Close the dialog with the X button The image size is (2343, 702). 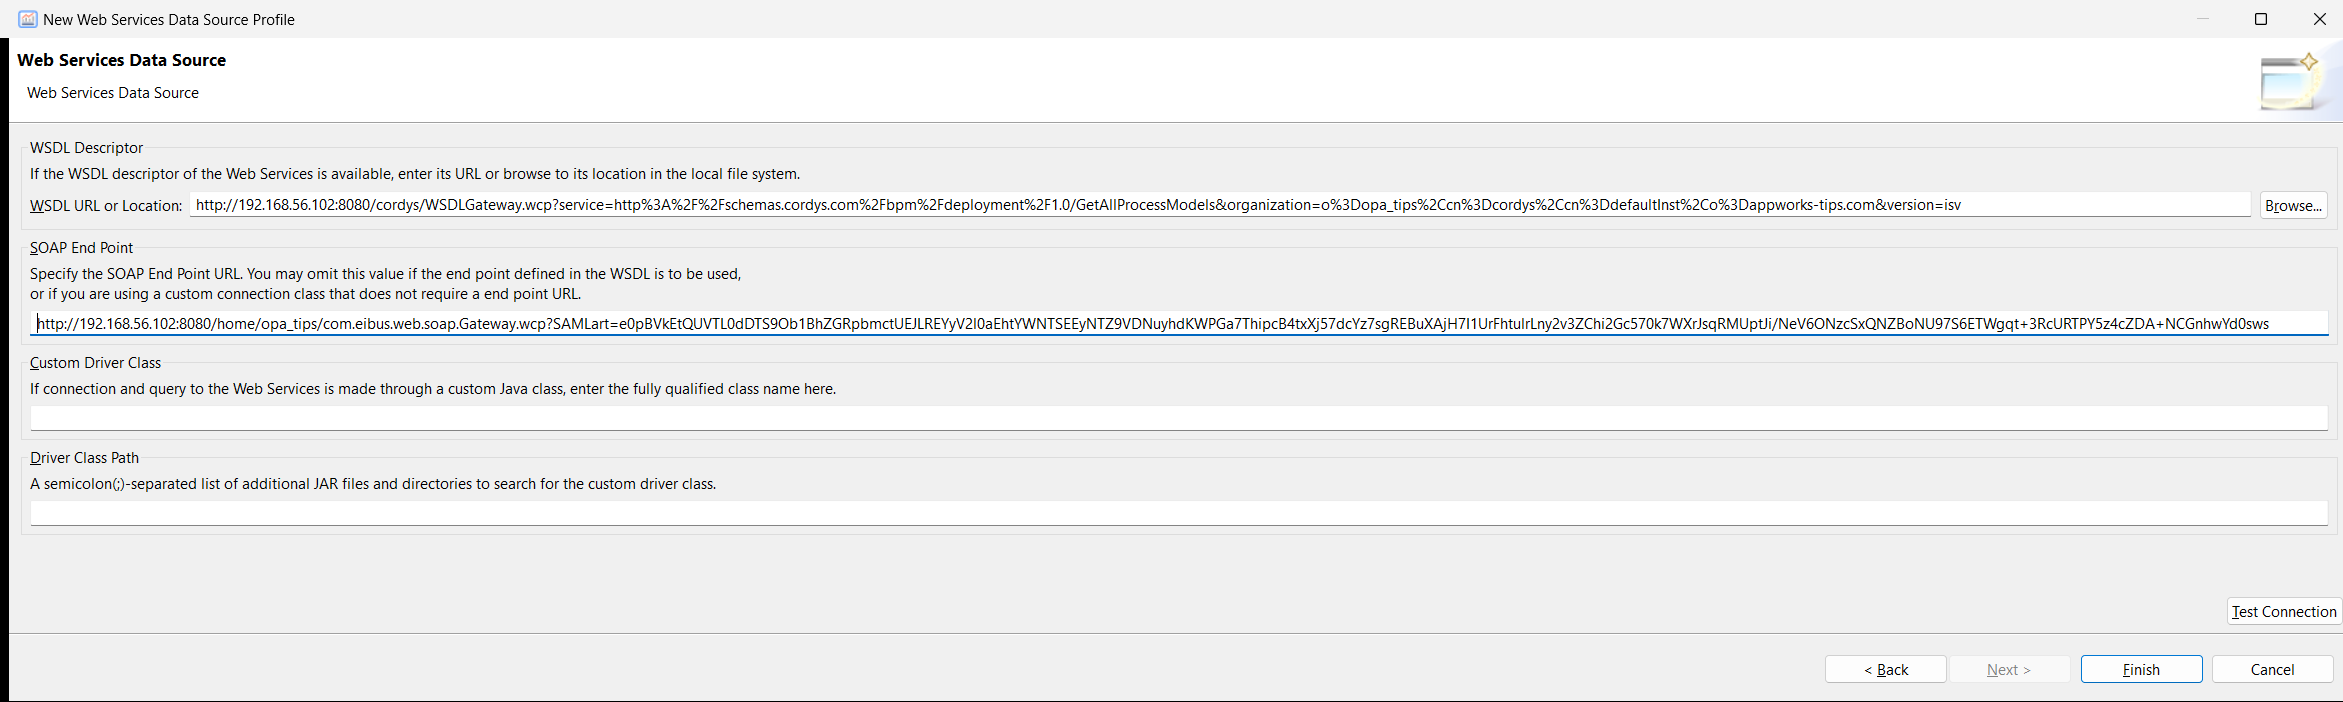click(2319, 19)
